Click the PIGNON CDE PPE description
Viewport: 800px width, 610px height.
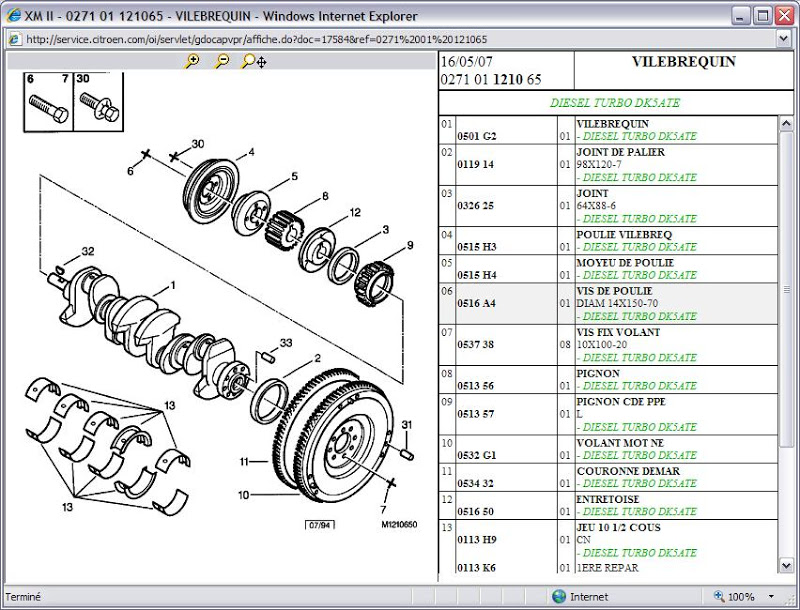tap(621, 401)
